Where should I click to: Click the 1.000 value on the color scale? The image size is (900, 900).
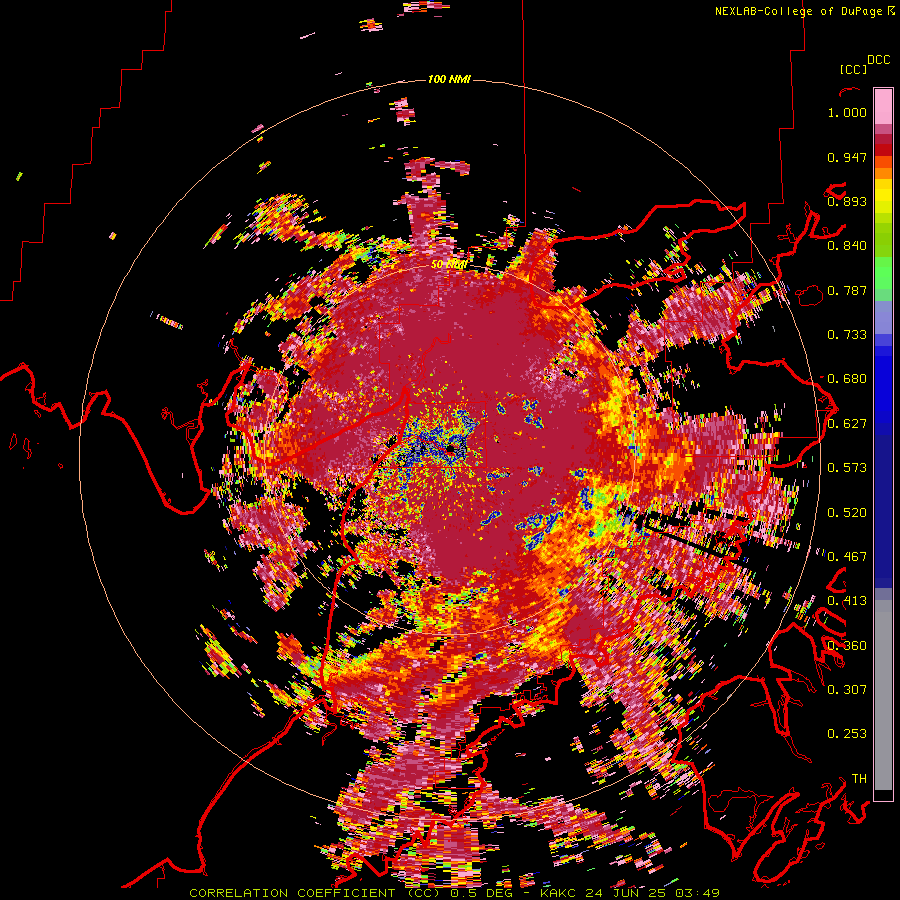click(x=847, y=112)
